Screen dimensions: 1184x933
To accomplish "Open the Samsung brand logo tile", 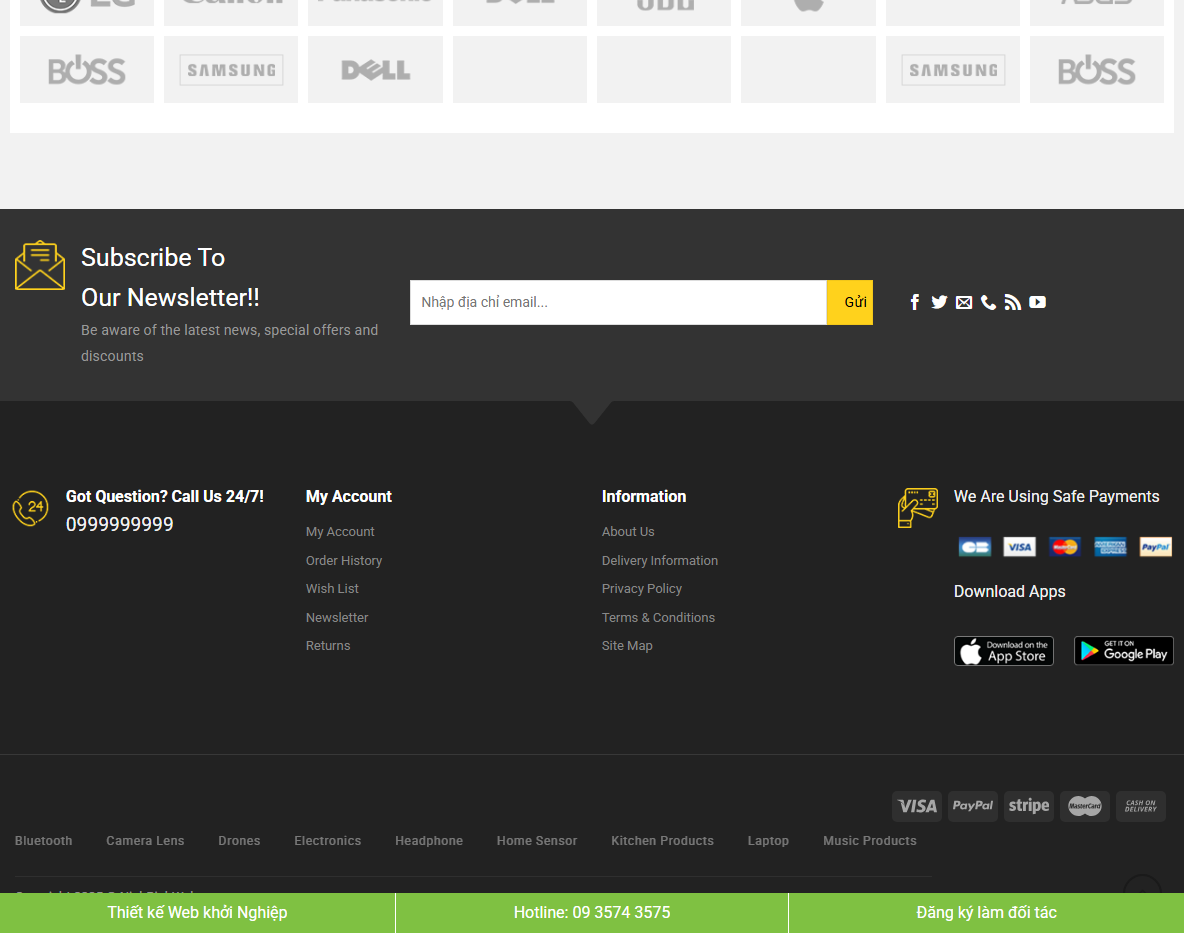I will point(230,69).
